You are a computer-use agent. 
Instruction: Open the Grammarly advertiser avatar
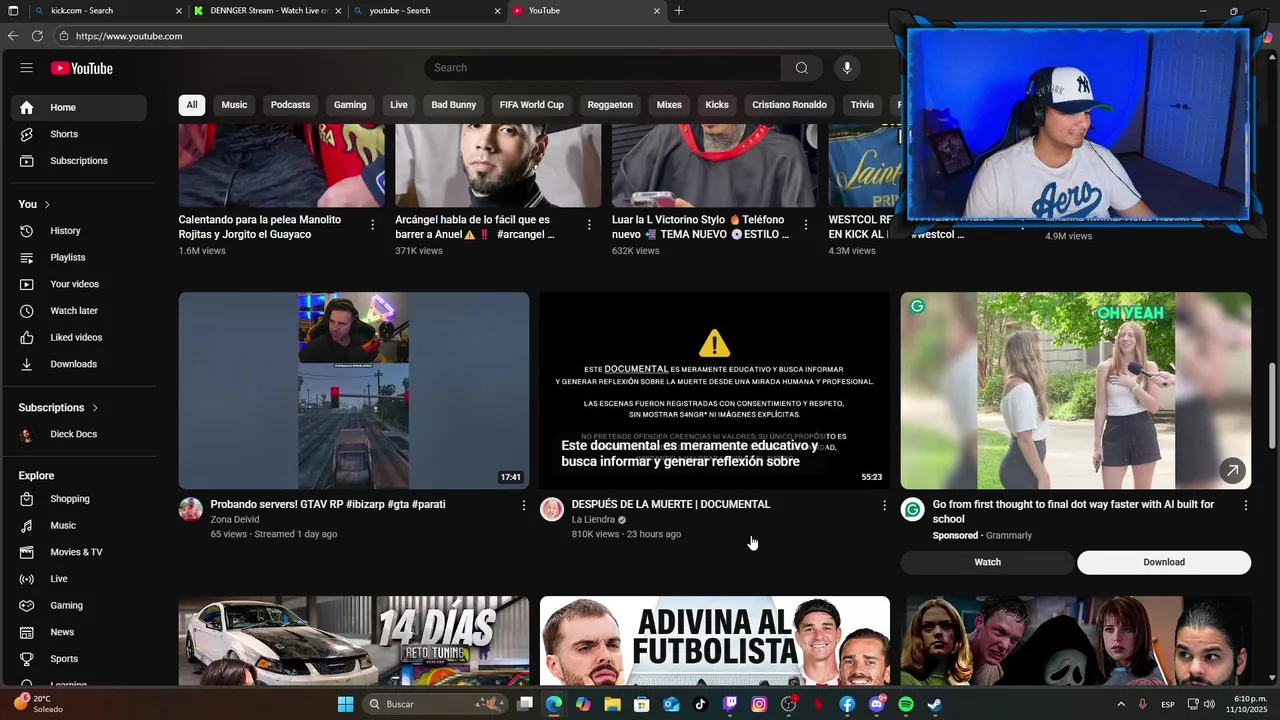click(x=913, y=510)
